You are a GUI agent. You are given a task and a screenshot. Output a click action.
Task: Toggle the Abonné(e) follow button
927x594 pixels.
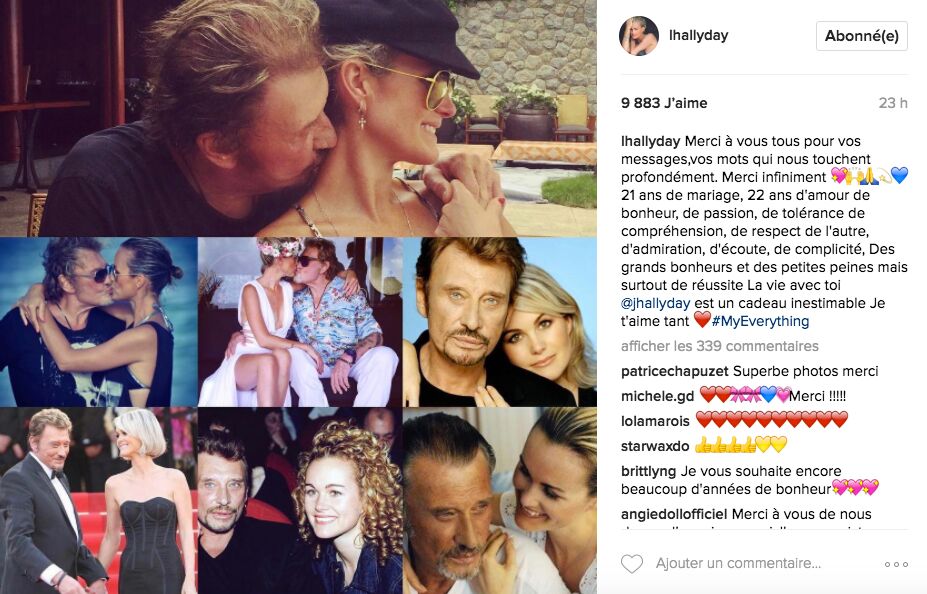click(x=861, y=36)
